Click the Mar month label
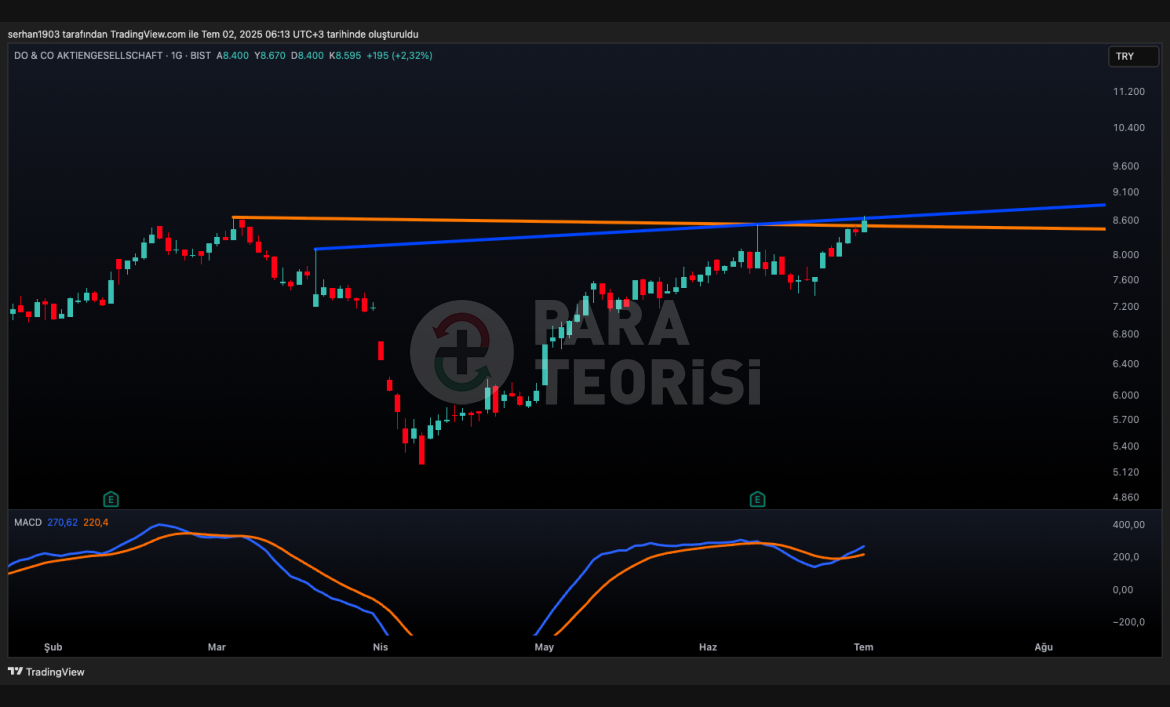The width and height of the screenshot is (1170, 707). 216,647
